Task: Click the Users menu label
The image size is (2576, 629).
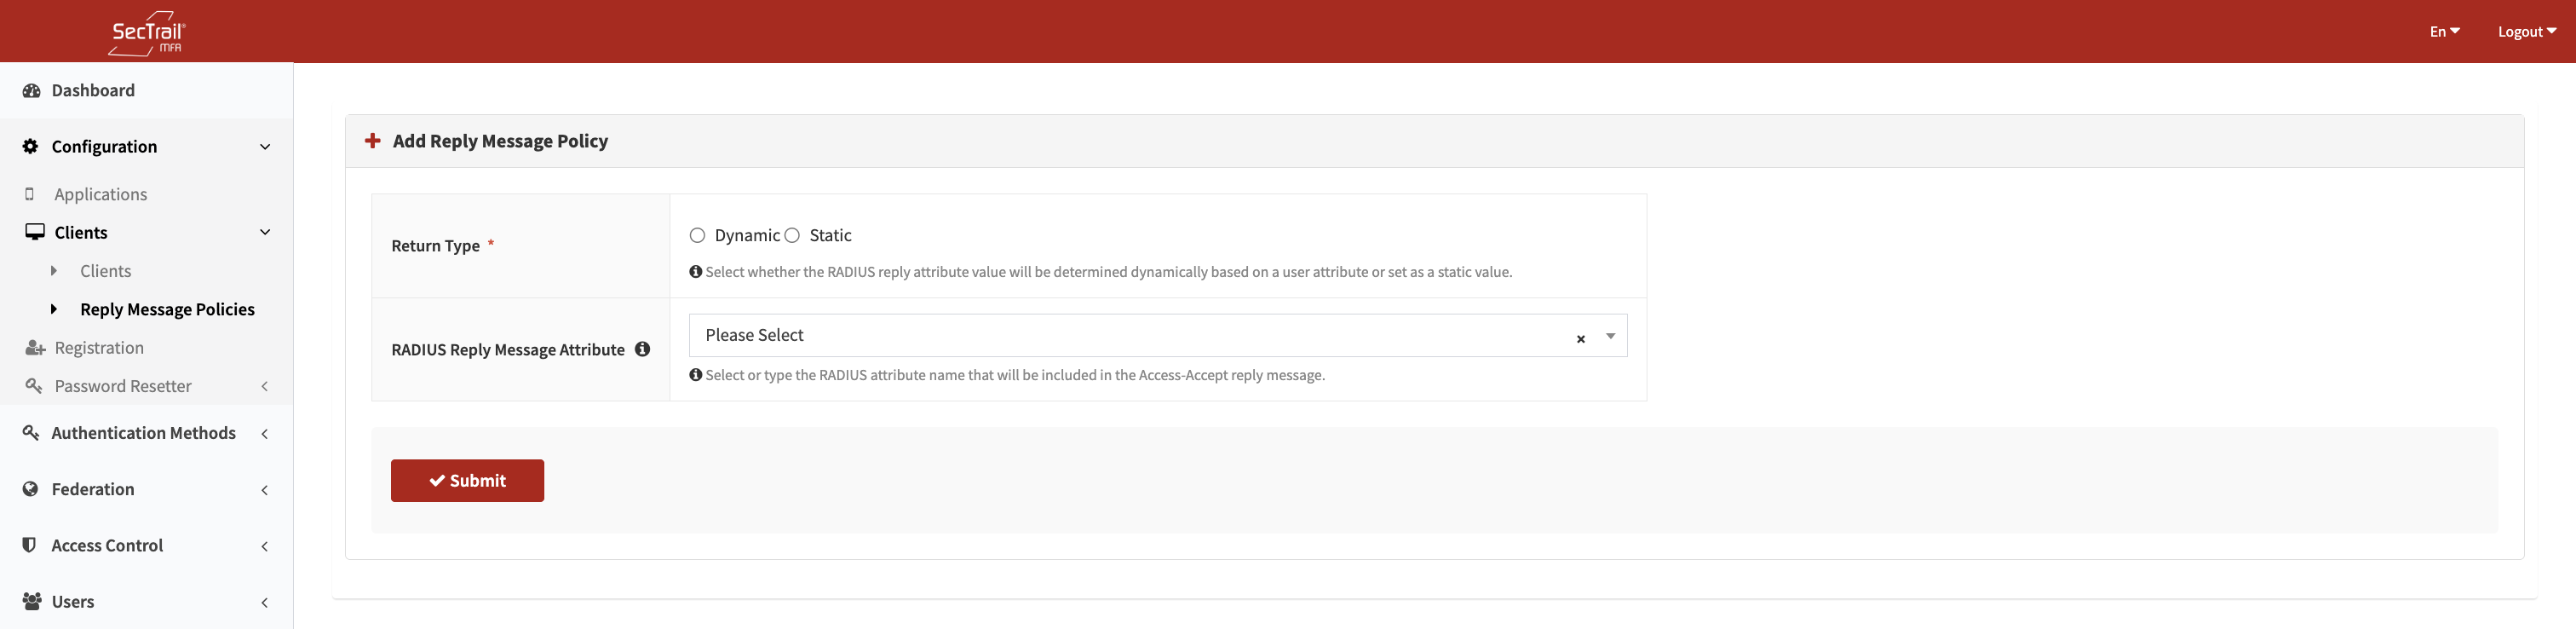Action: coord(73,602)
